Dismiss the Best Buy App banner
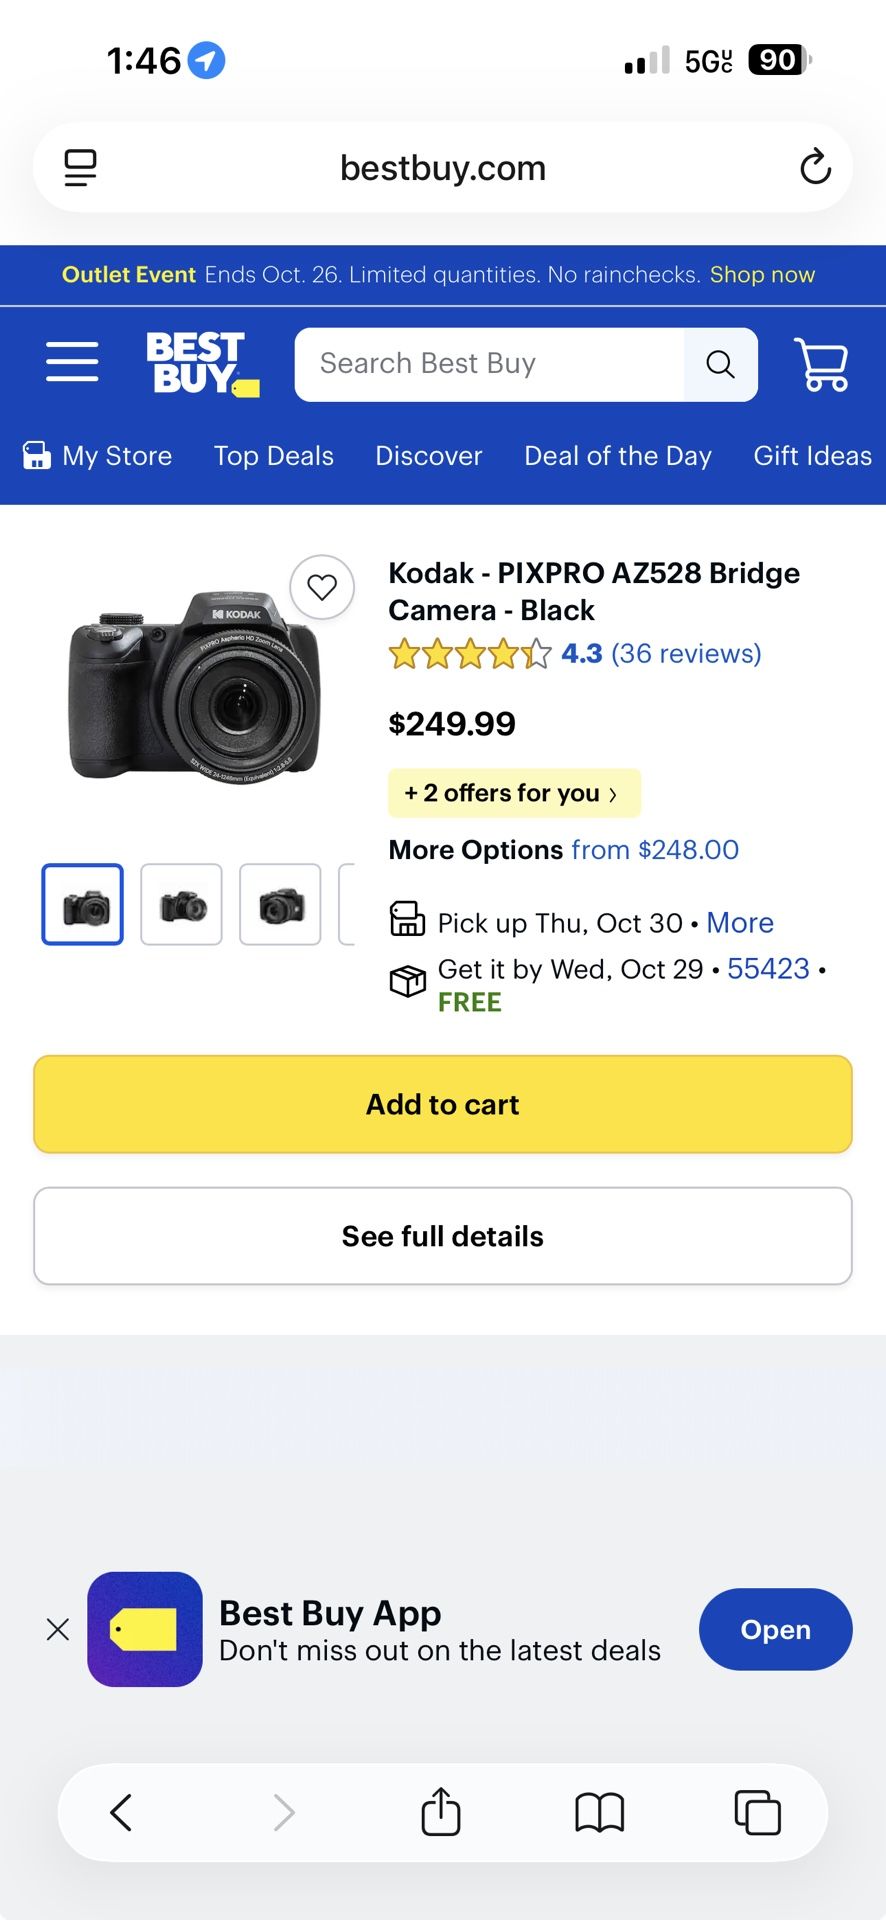The width and height of the screenshot is (886, 1920). click(58, 1629)
